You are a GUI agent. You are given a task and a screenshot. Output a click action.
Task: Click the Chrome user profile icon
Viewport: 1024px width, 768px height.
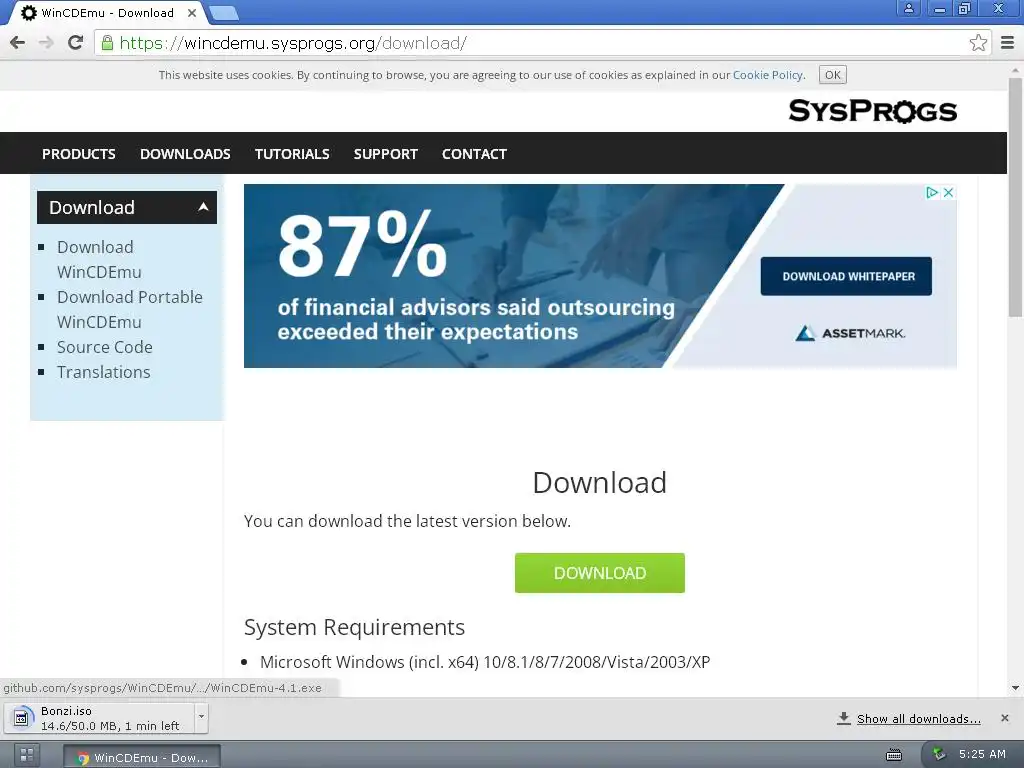coord(908,8)
